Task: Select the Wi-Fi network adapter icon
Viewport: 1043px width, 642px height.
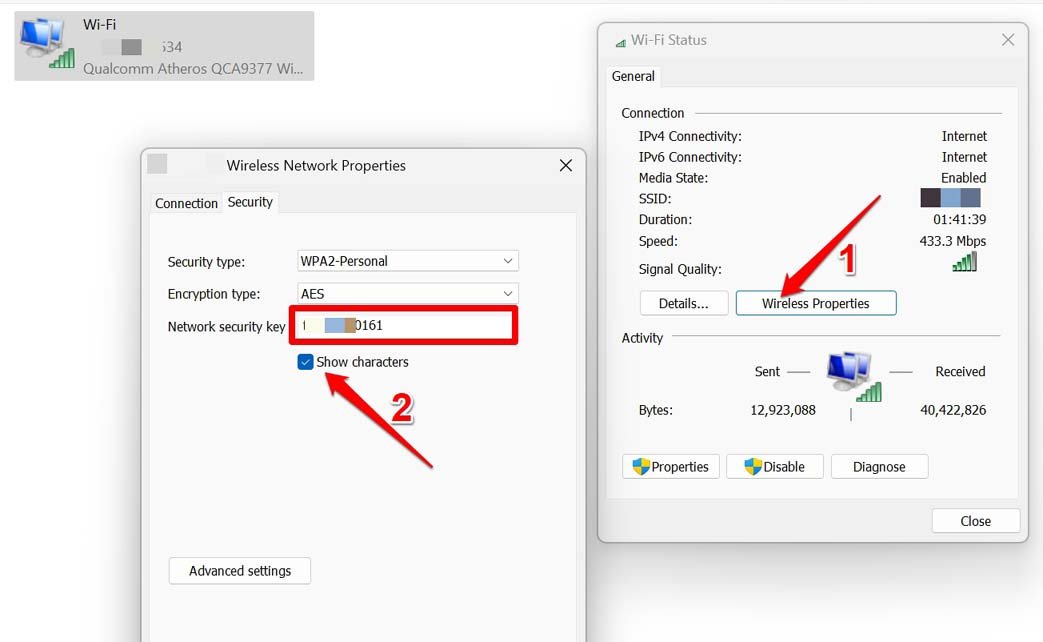Action: 47,43
